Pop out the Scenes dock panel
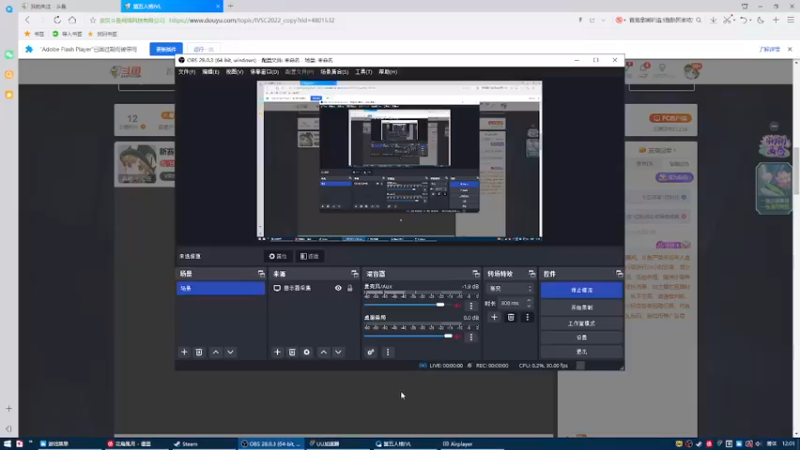800x450 pixels. tap(261, 274)
